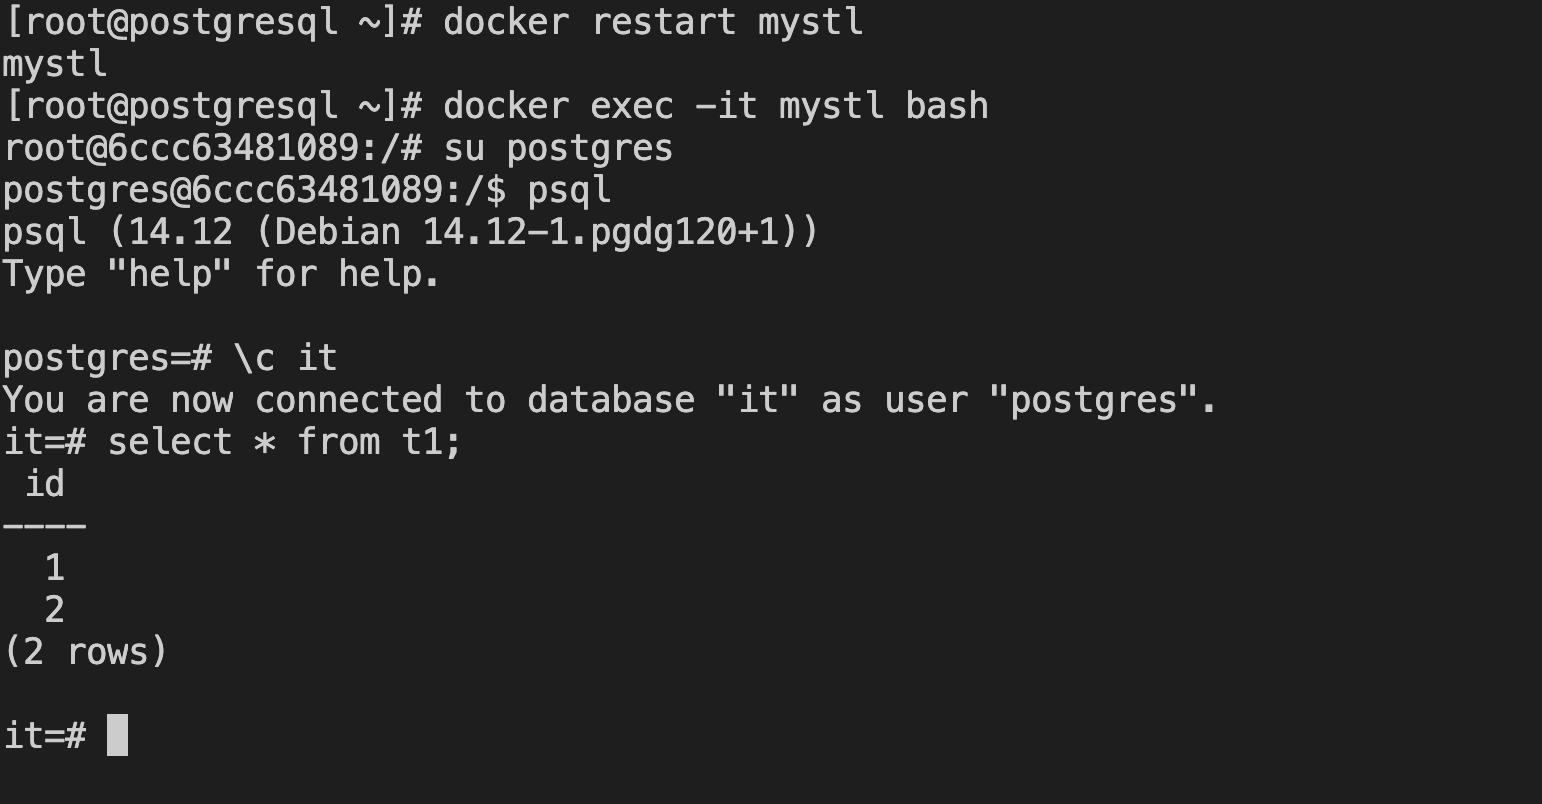Click the terminal cursor block after it=#
The width and height of the screenshot is (1542, 804).
(x=117, y=735)
